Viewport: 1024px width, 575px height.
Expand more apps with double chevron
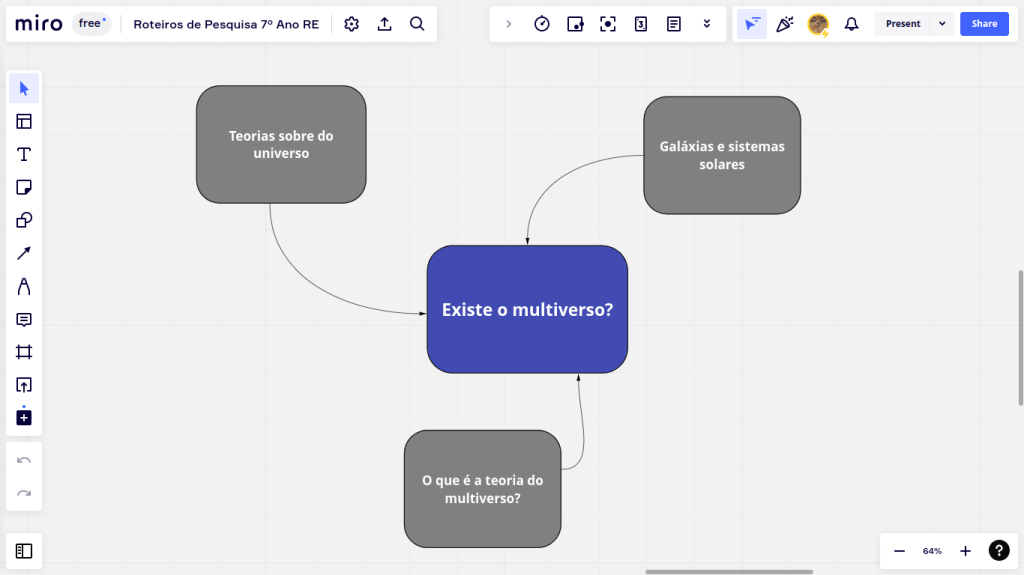(707, 24)
